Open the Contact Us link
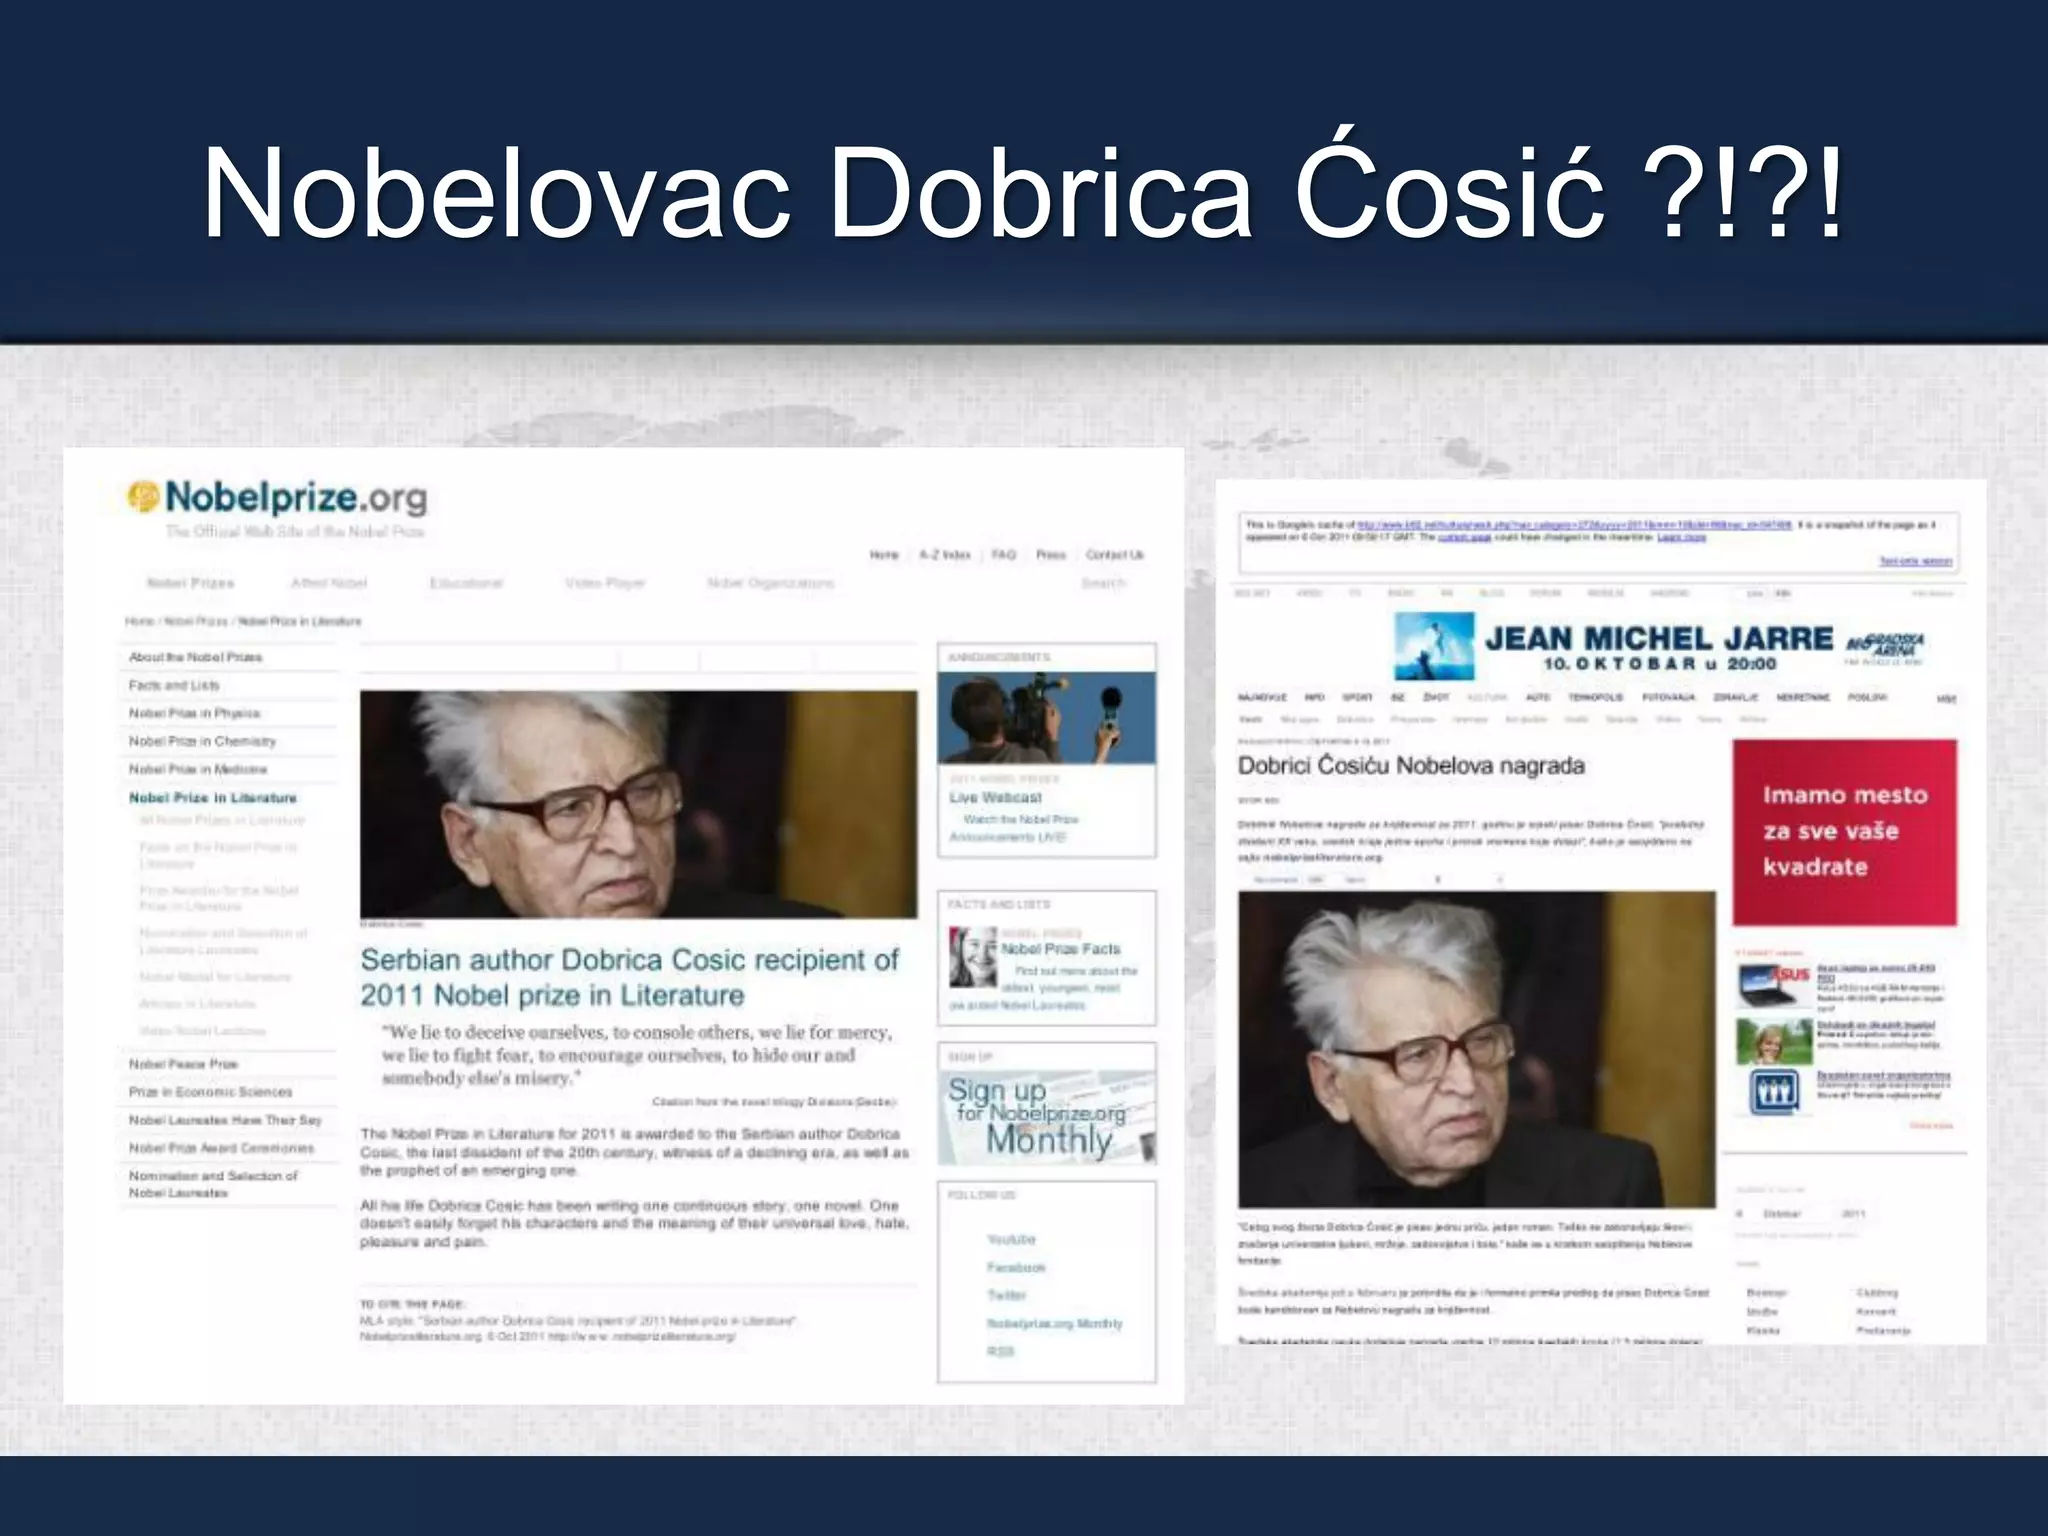The height and width of the screenshot is (1536, 2048). (1114, 555)
